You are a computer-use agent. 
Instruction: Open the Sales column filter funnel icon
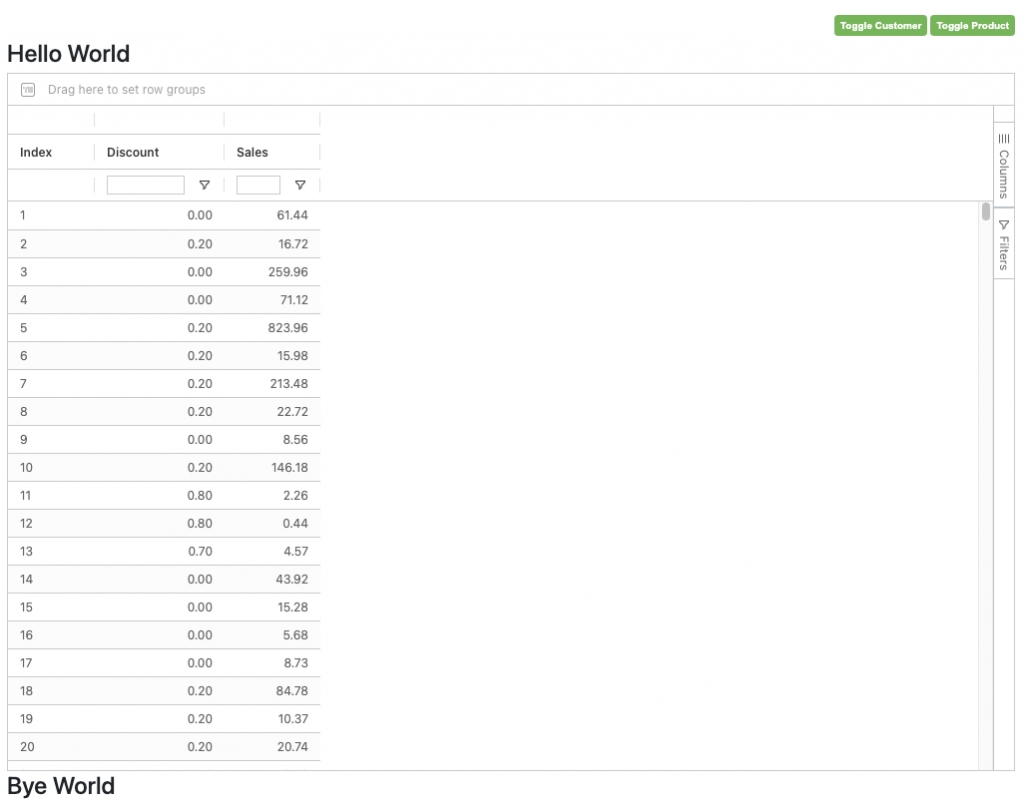[x=300, y=185]
